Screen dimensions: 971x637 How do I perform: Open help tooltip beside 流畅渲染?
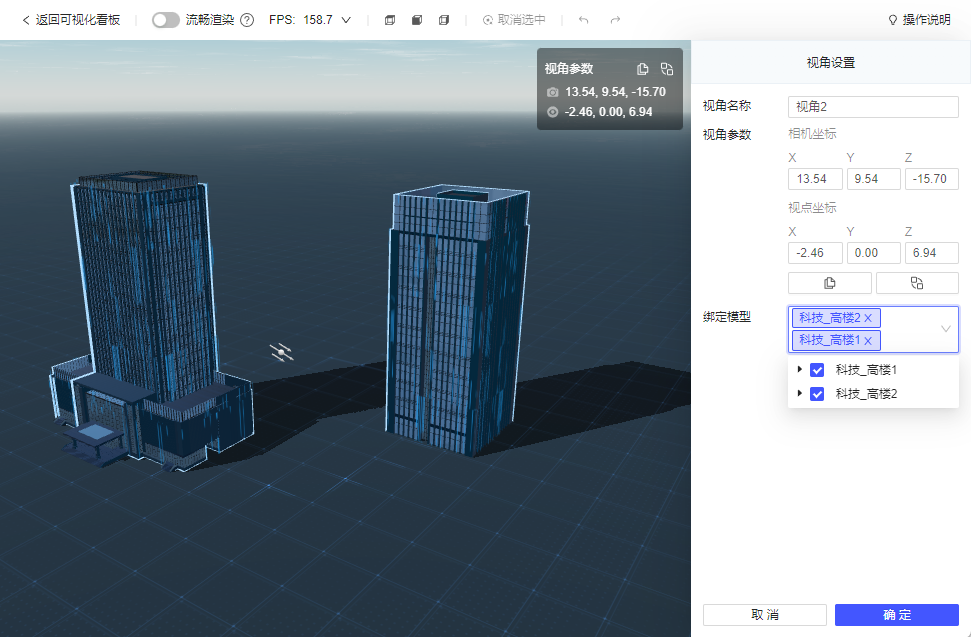point(247,20)
